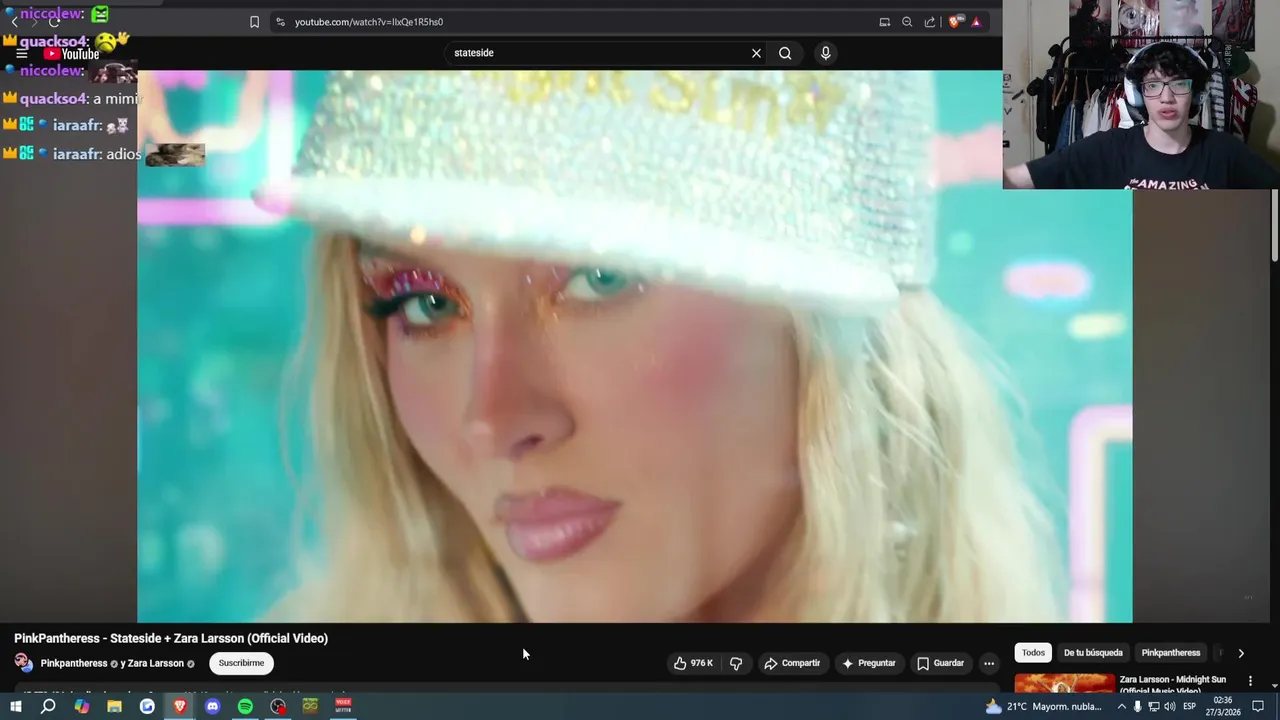Open the Brave Shields lion icon
The image size is (1280, 720).
955,22
